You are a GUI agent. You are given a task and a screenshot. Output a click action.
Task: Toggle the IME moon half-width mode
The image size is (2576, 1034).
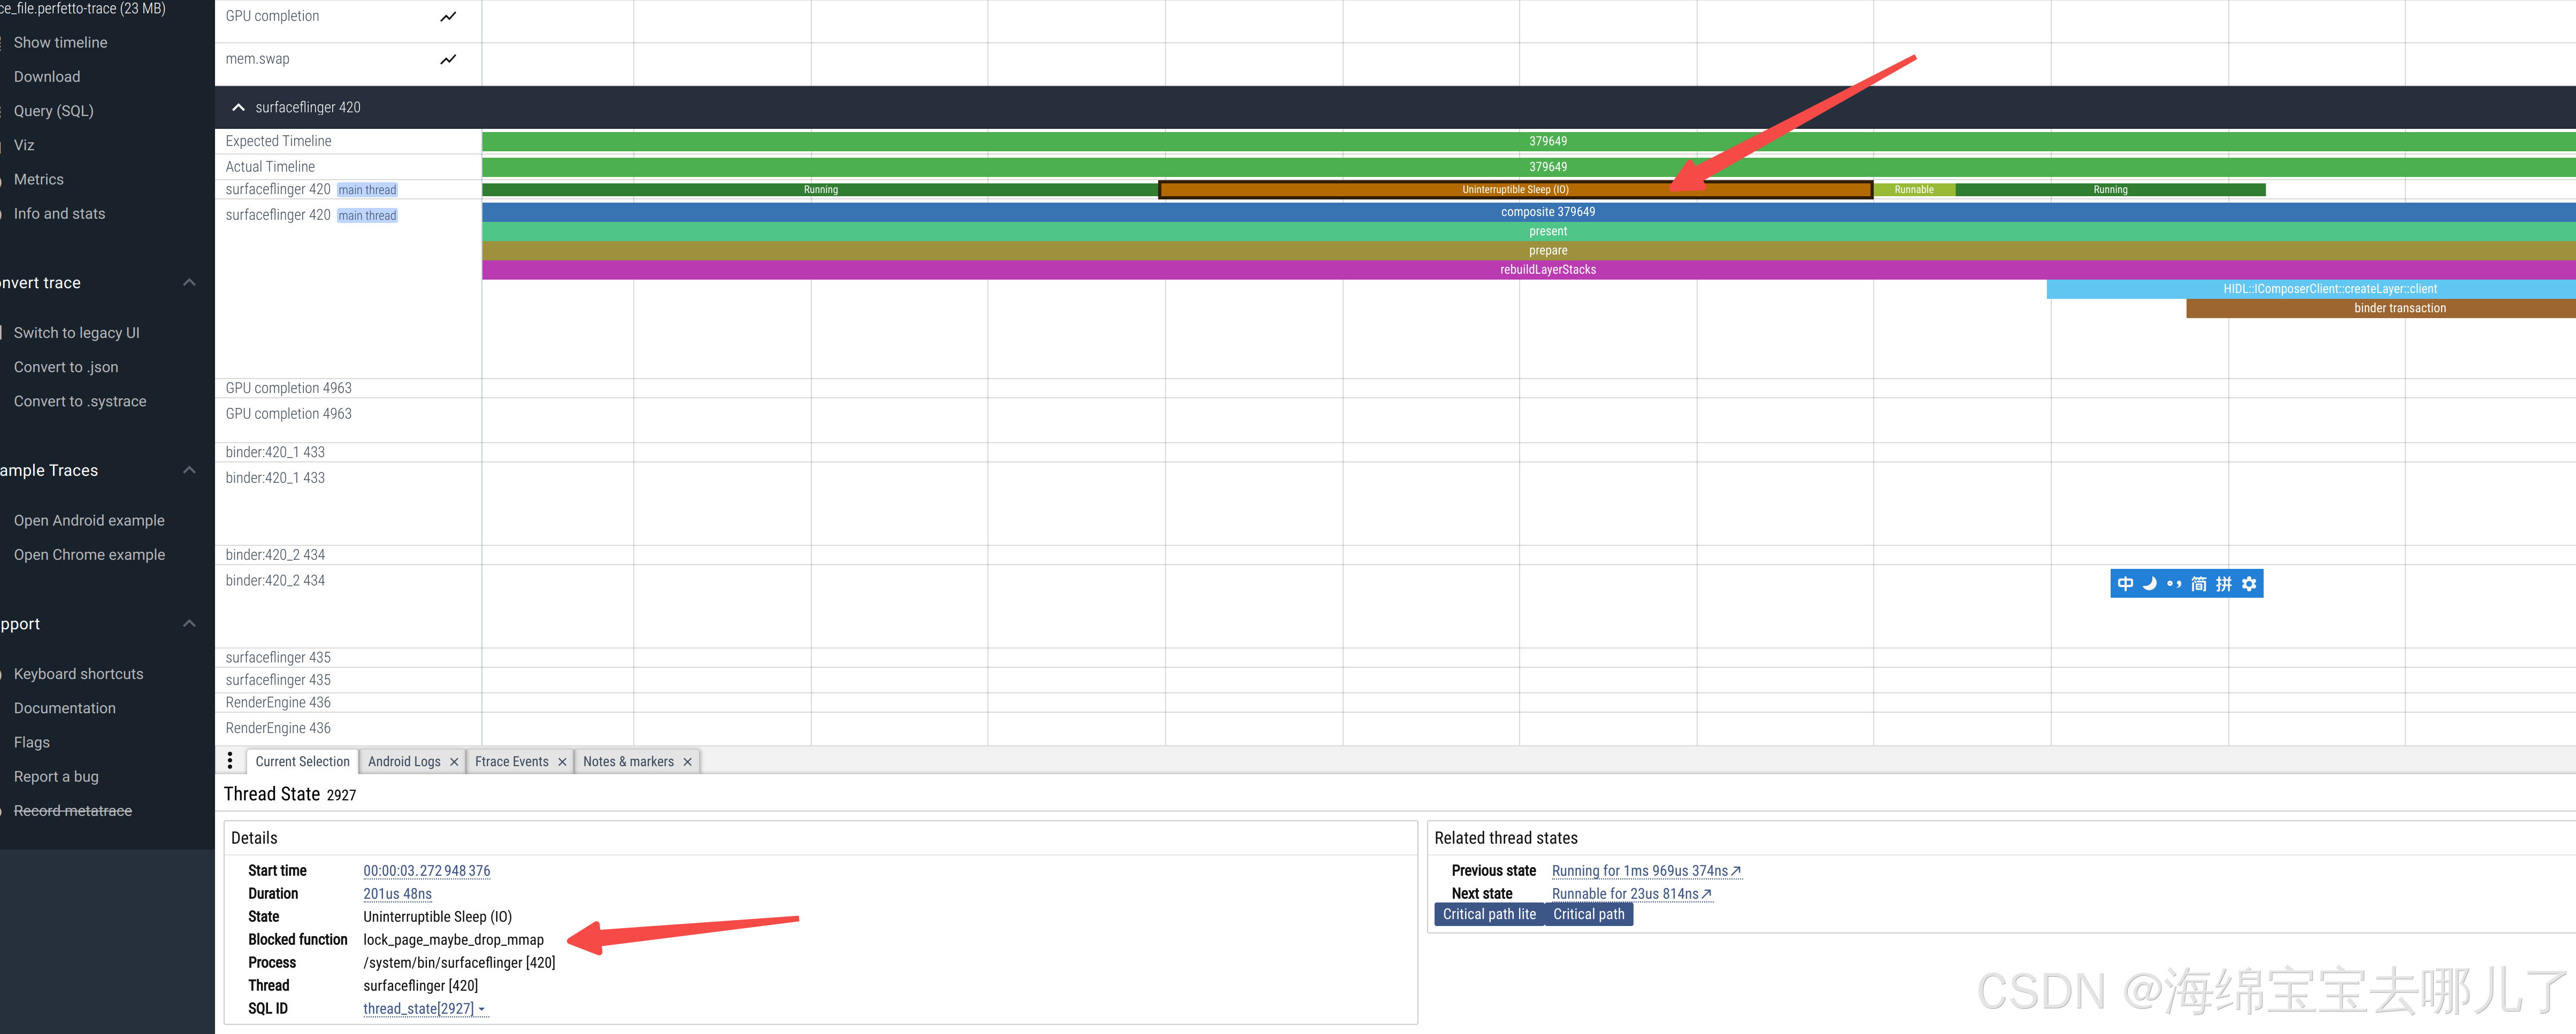2149,584
